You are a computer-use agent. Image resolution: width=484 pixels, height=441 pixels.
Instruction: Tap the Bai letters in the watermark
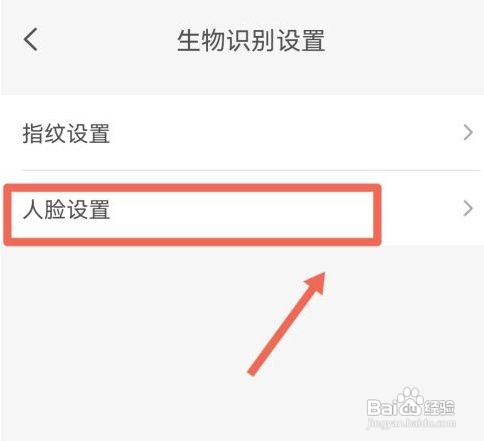tap(383, 407)
